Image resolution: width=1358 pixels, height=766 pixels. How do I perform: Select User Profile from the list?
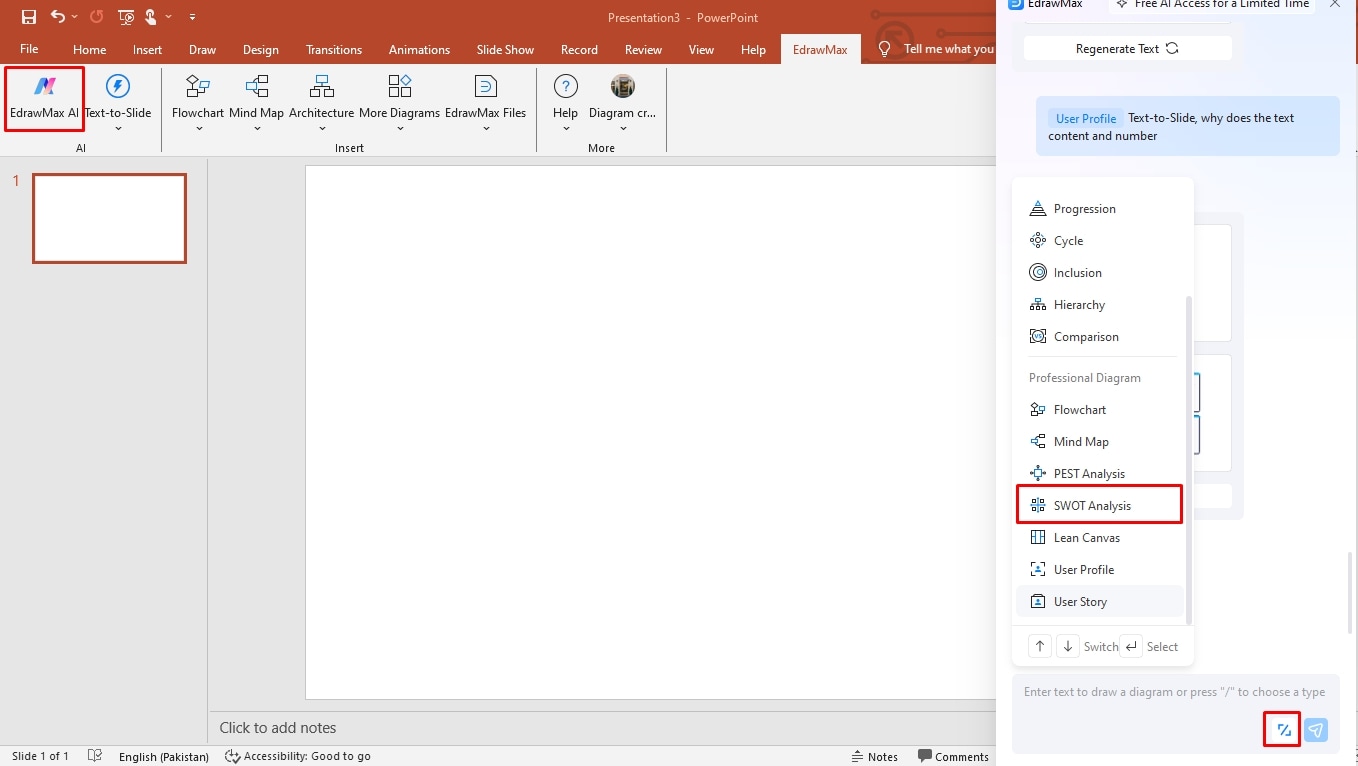(1100, 570)
